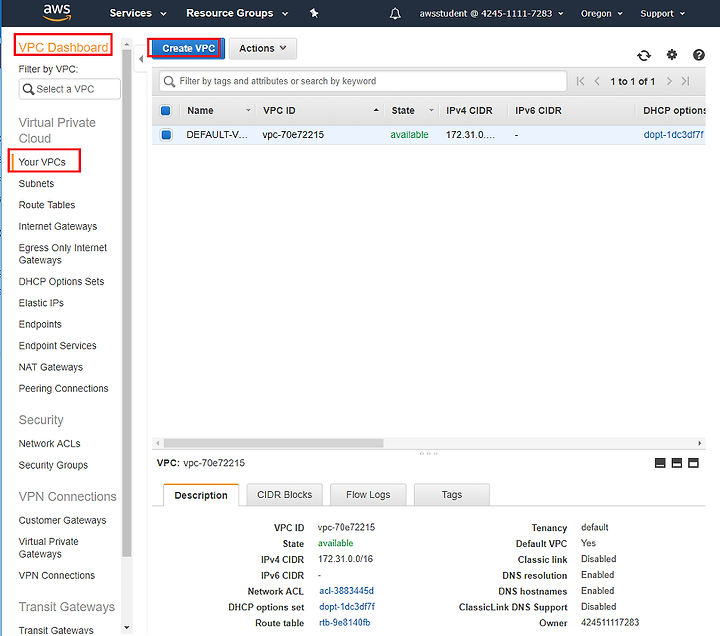The image size is (720, 636).
Task: Open Endpoint Services in sidebar
Action: 57,346
